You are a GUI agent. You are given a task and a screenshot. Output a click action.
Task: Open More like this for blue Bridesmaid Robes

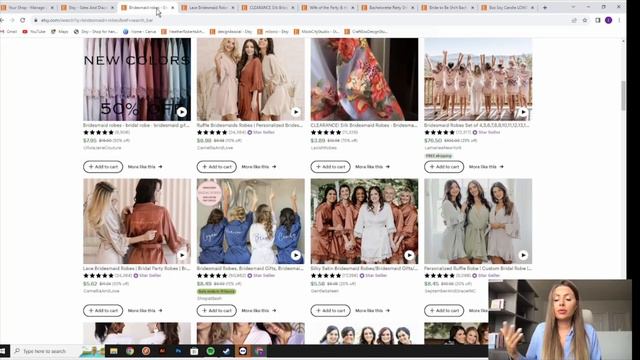(x=259, y=310)
